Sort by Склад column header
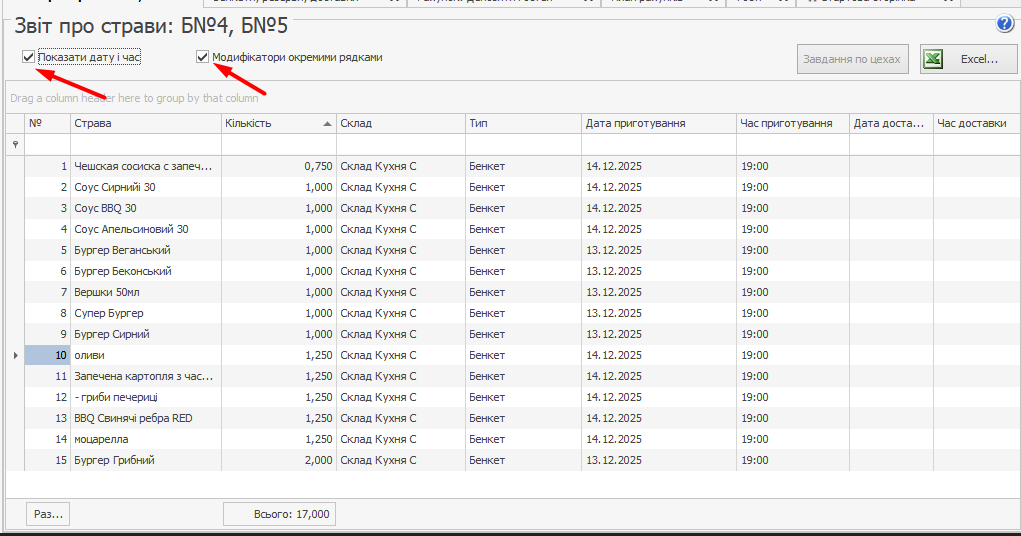 coord(400,123)
